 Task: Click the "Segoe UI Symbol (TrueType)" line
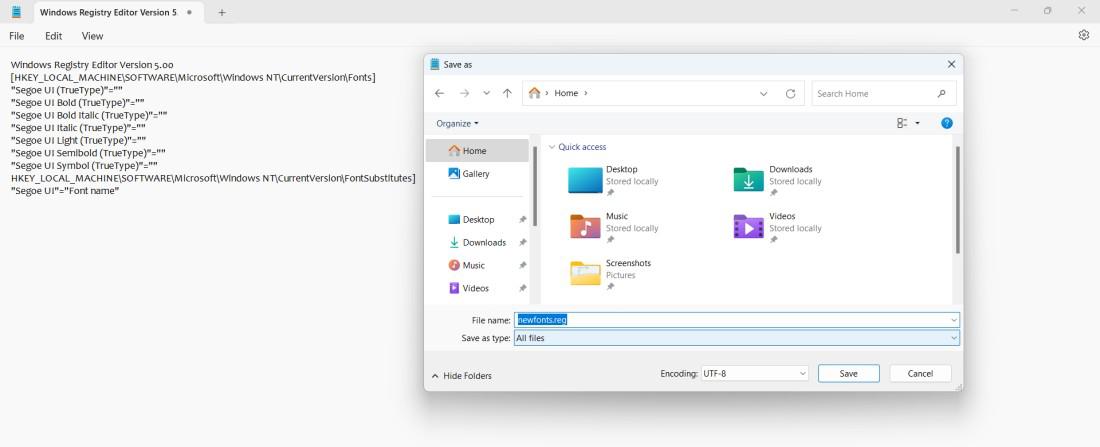84,166
